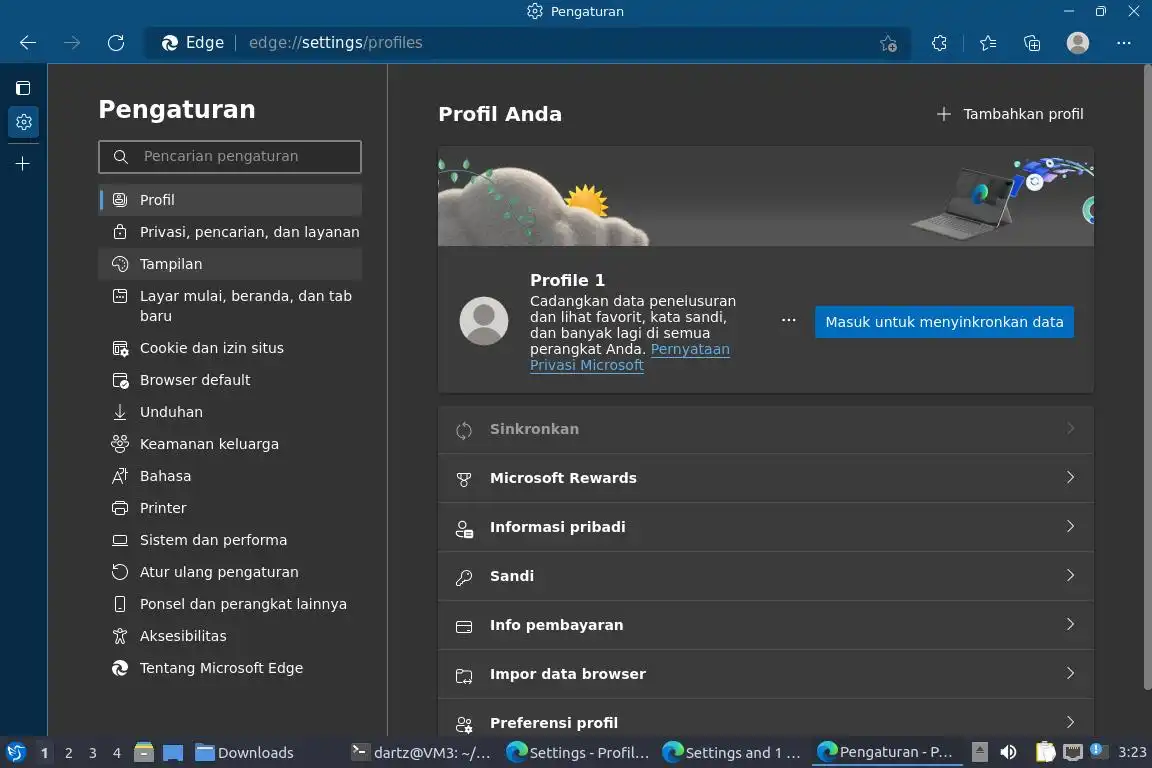Click the page vertical scrollbar

point(1147,378)
